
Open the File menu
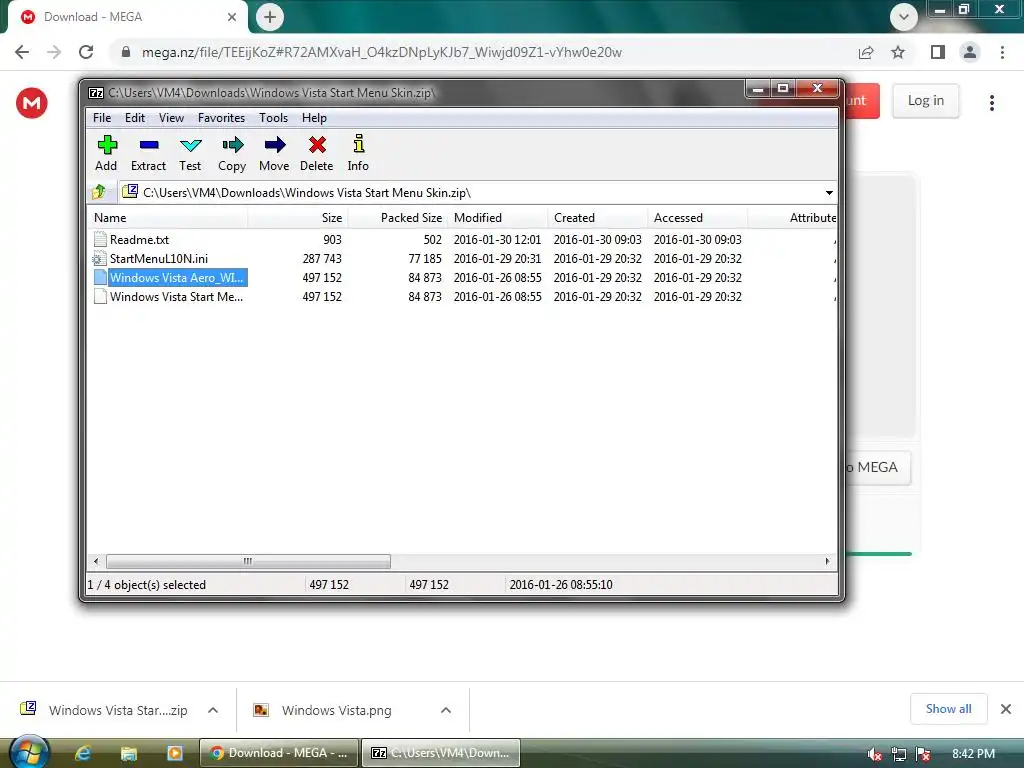click(x=102, y=118)
